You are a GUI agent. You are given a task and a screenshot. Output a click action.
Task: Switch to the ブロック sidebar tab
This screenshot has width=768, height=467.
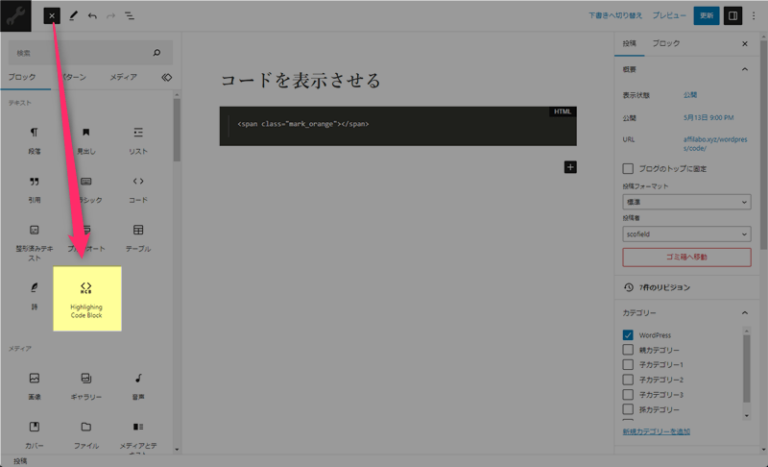pos(666,44)
